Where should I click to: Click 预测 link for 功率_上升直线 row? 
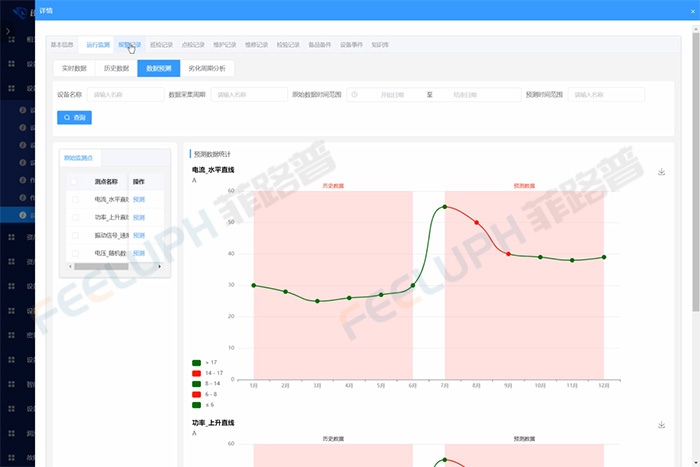coord(139,217)
